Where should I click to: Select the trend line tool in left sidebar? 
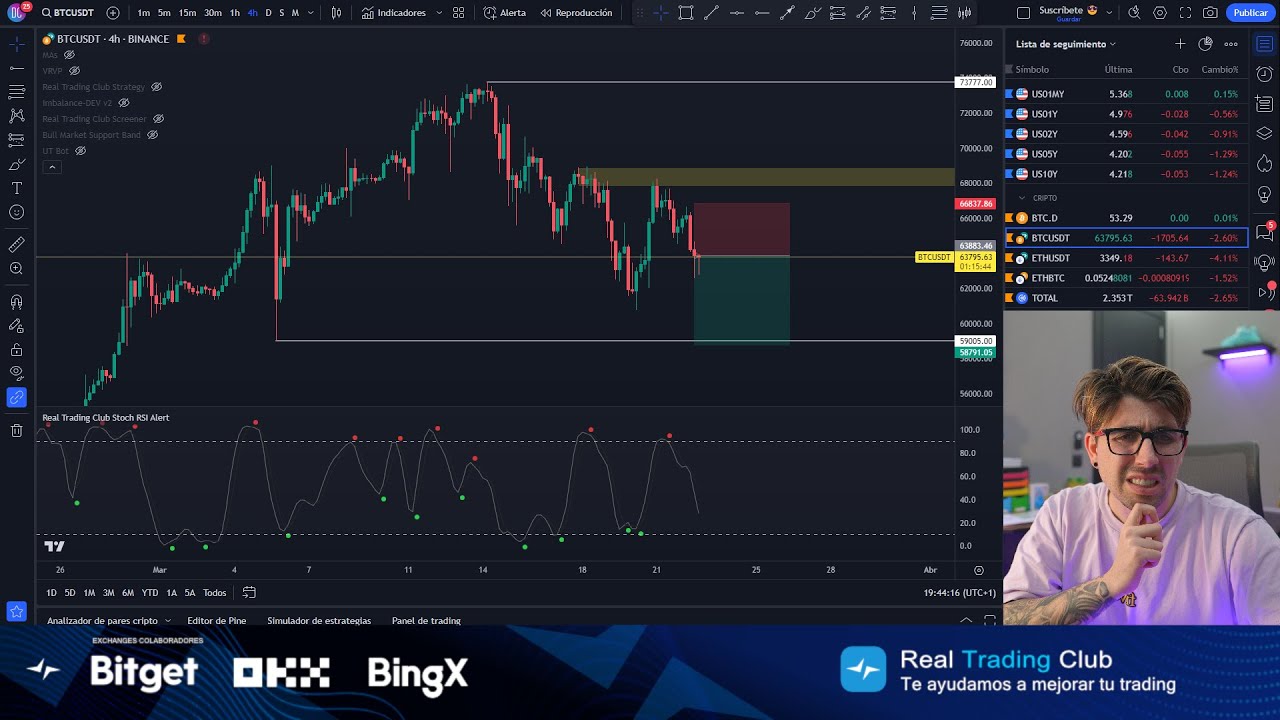point(17,68)
